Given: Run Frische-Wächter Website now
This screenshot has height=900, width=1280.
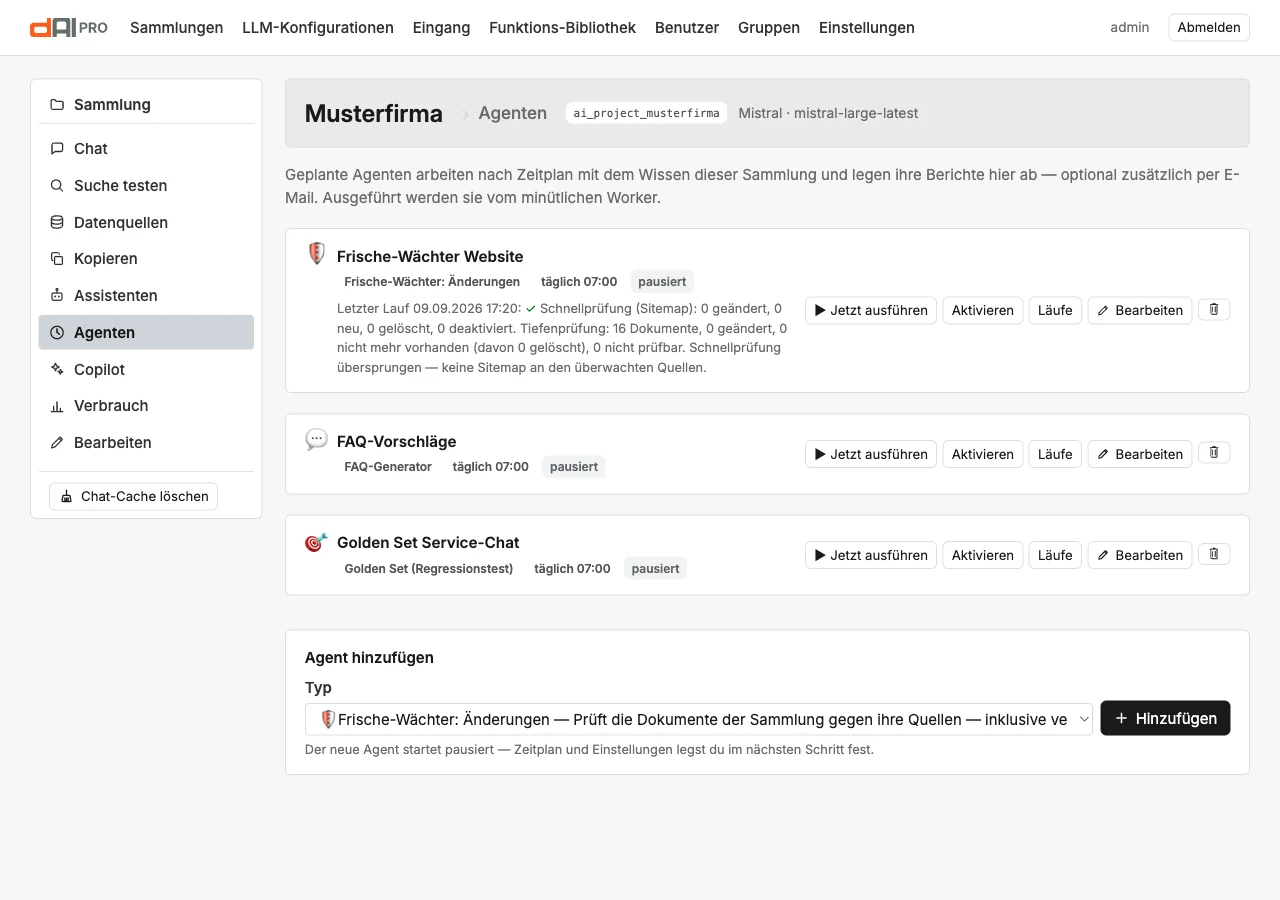Looking at the screenshot, I should pyautogui.click(x=871, y=310).
